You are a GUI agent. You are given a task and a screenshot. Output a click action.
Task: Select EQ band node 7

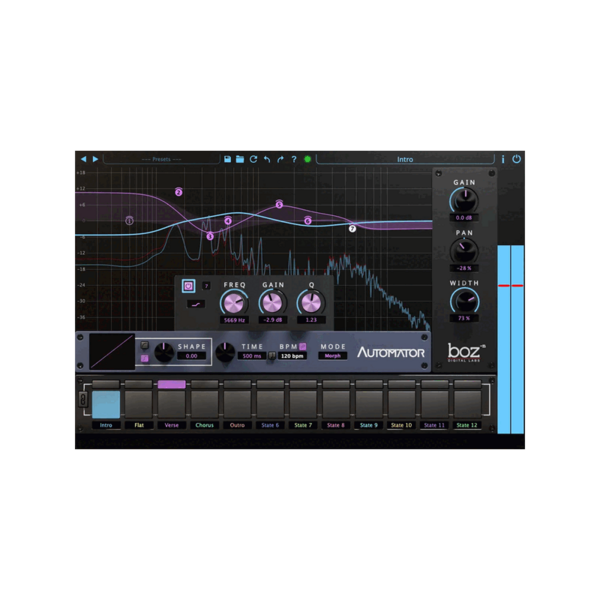(352, 228)
